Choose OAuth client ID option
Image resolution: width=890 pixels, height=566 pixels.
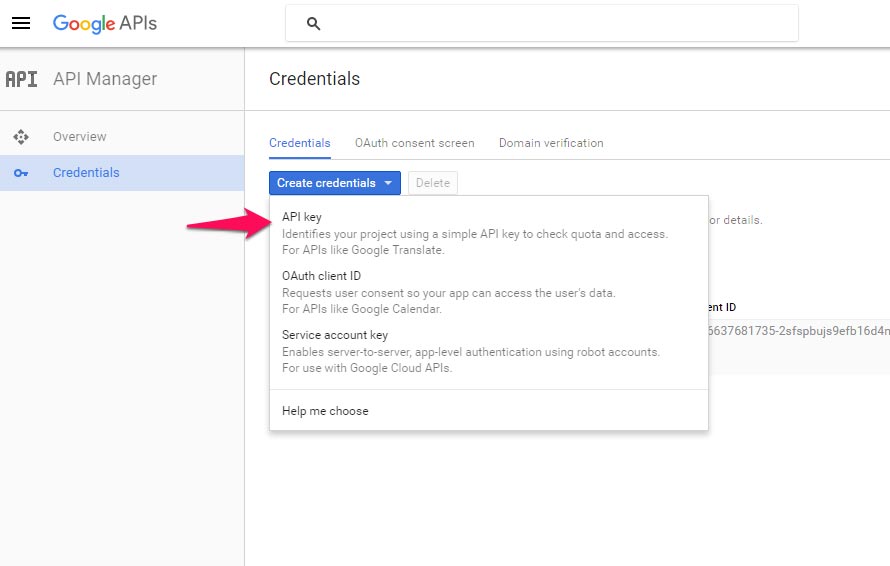(x=489, y=292)
